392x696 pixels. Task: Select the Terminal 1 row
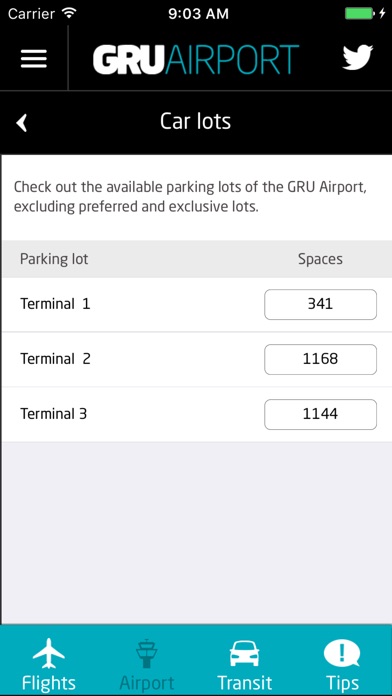(x=197, y=304)
